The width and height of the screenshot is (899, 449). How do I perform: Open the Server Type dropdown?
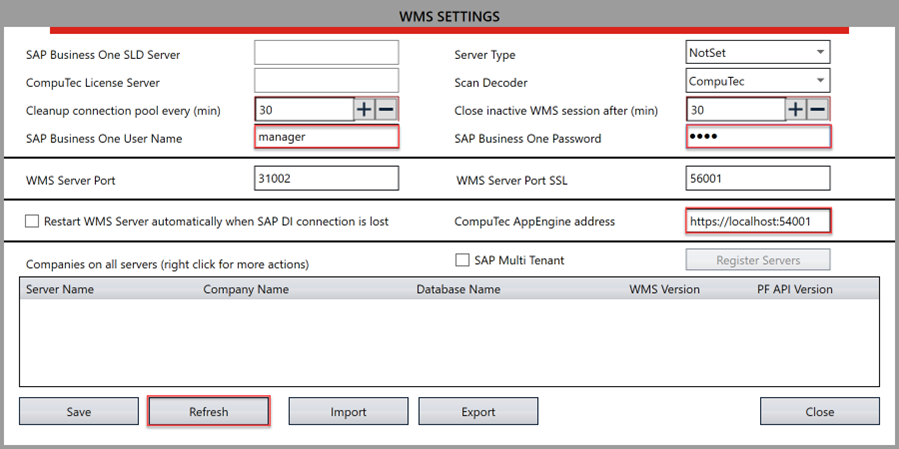pyautogui.click(x=758, y=52)
